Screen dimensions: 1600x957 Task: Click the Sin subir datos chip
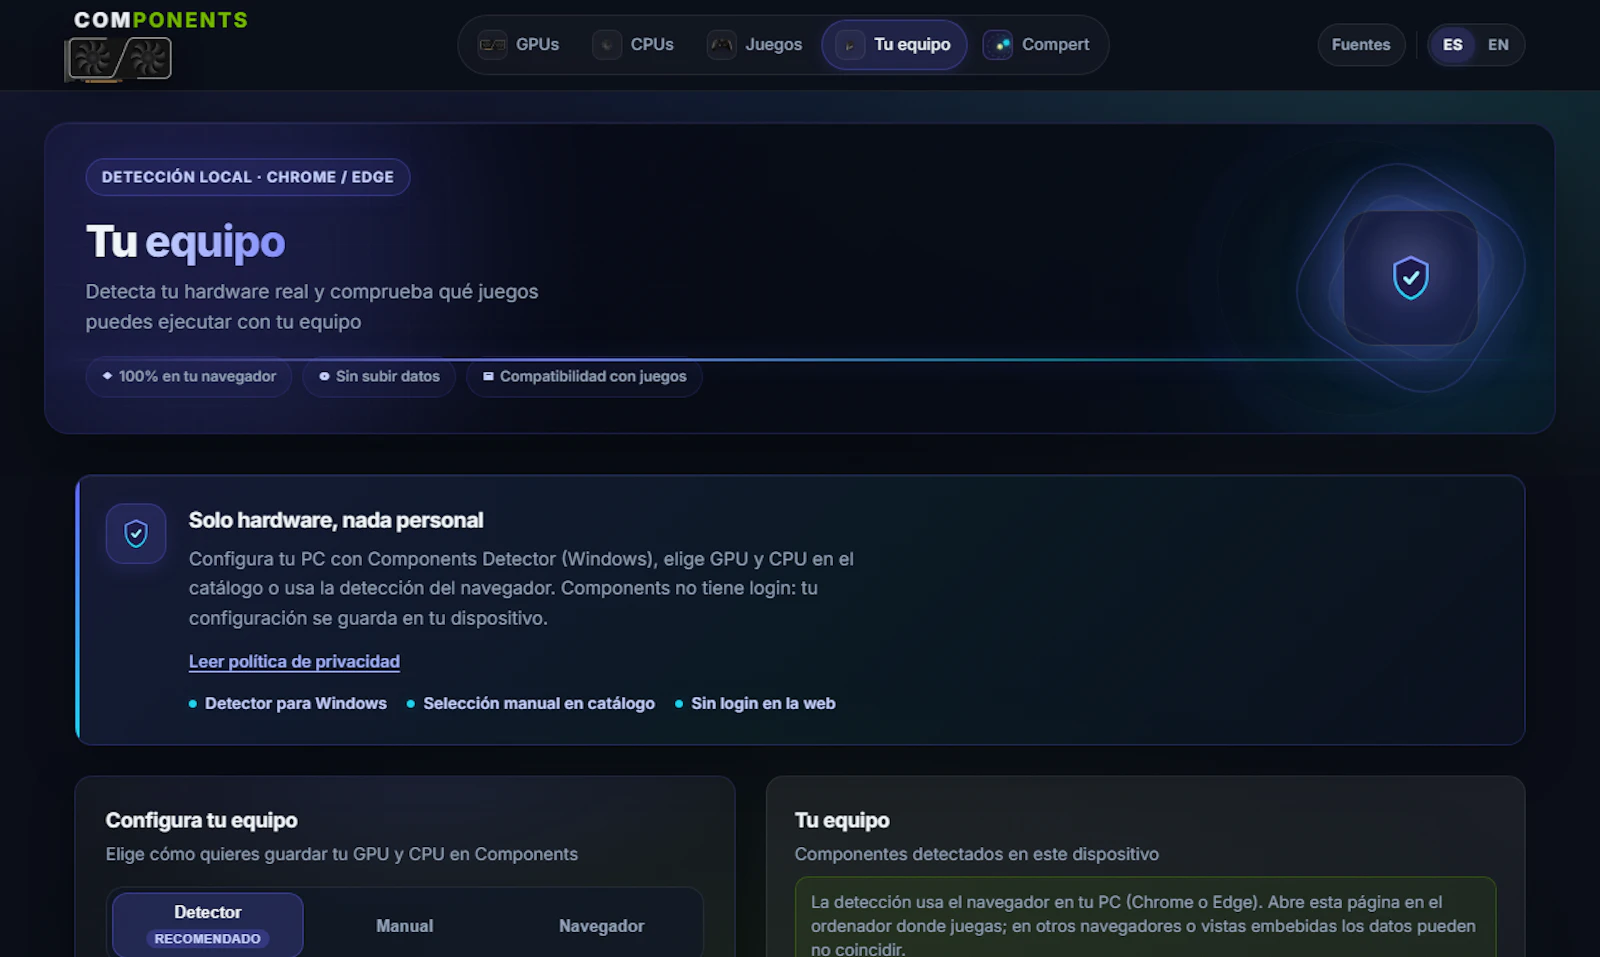click(x=379, y=377)
